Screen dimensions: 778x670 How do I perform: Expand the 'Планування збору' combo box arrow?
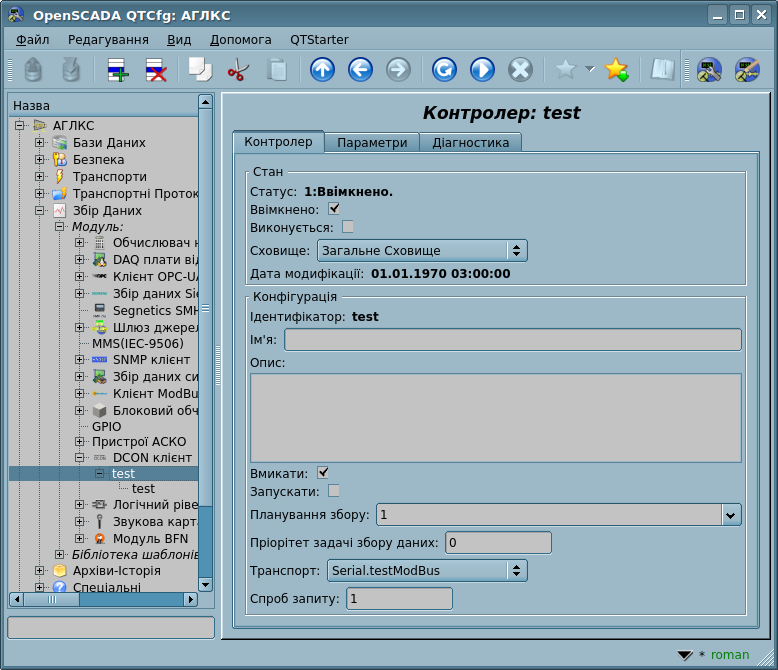[x=731, y=515]
